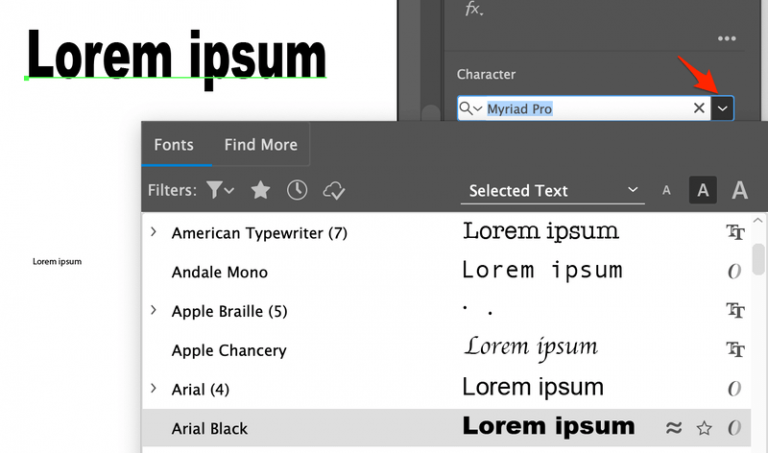The height and width of the screenshot is (453, 768).
Task: Select the large Lorem ipsum text on canvas
Action: 176,58
